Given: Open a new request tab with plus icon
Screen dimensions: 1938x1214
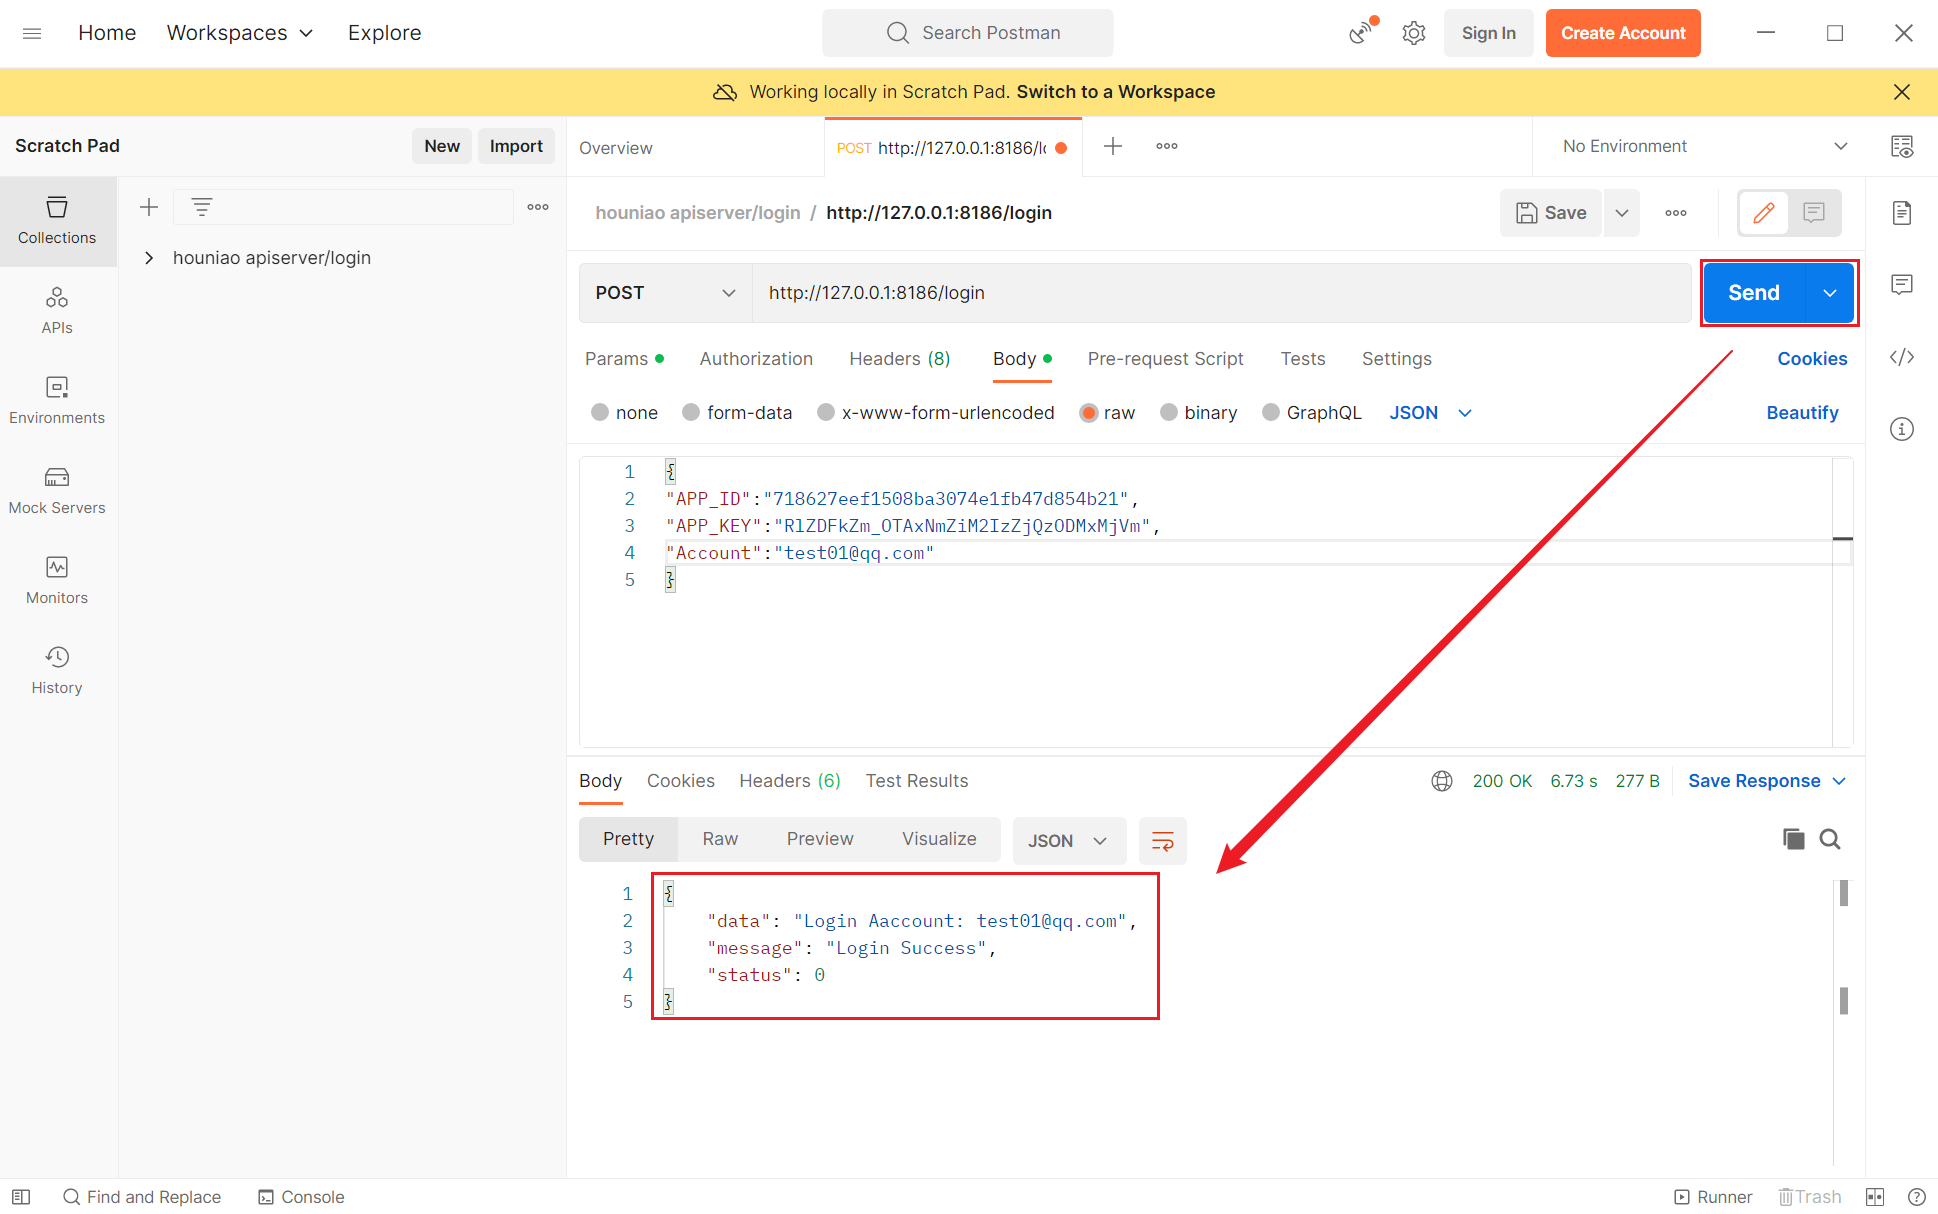Looking at the screenshot, I should pos(1113,147).
